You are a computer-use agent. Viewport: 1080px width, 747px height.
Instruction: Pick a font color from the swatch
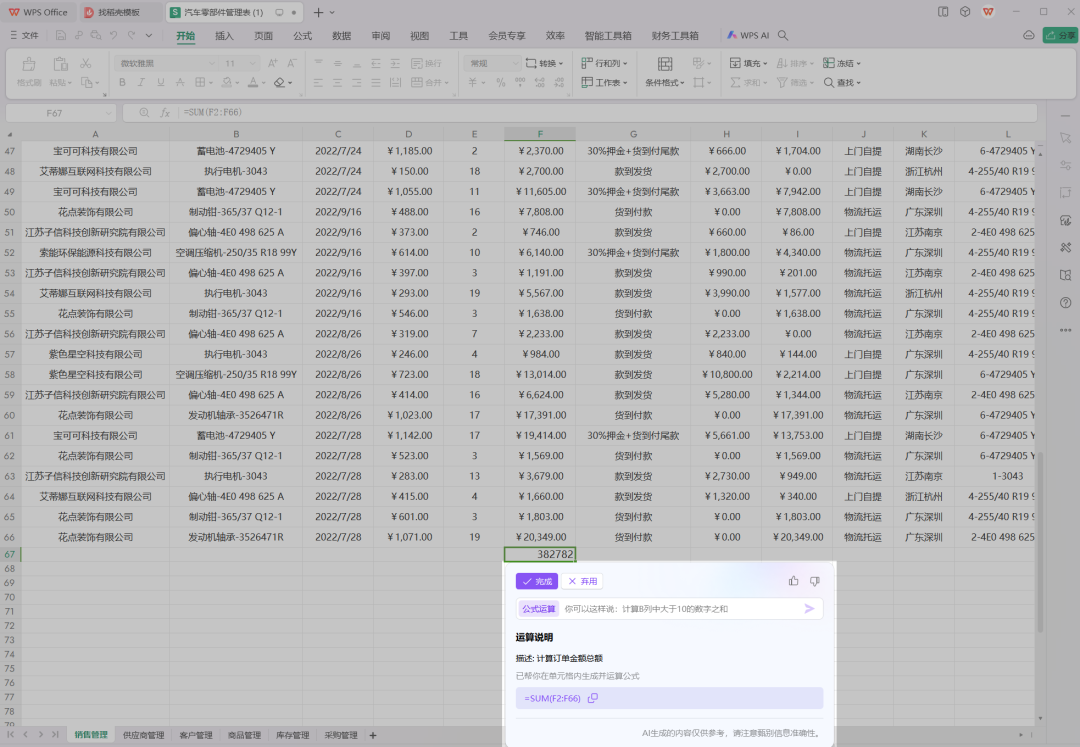coord(252,81)
